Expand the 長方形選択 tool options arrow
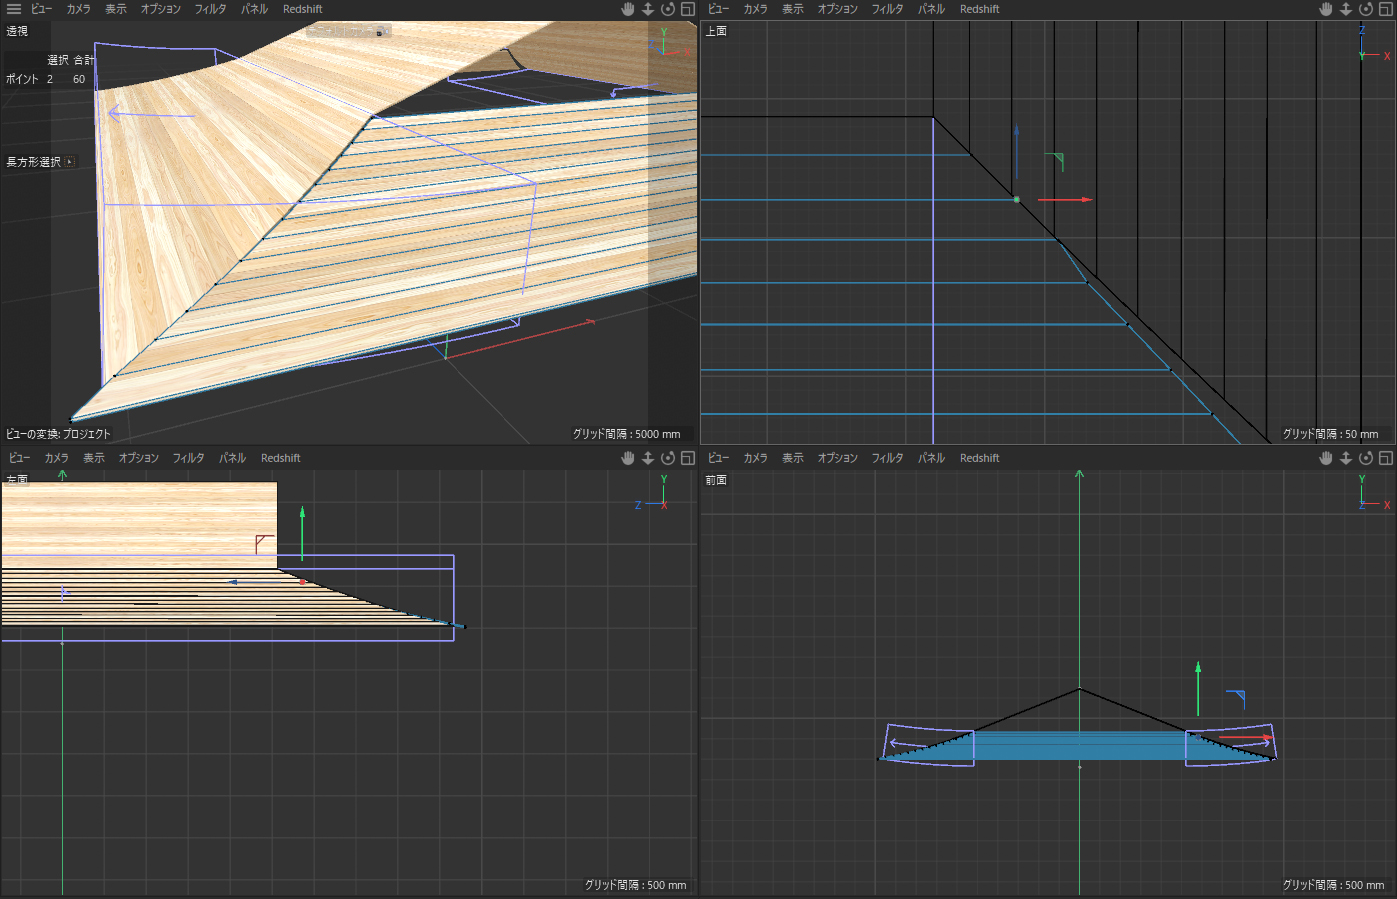The height and width of the screenshot is (899, 1397). pos(70,162)
